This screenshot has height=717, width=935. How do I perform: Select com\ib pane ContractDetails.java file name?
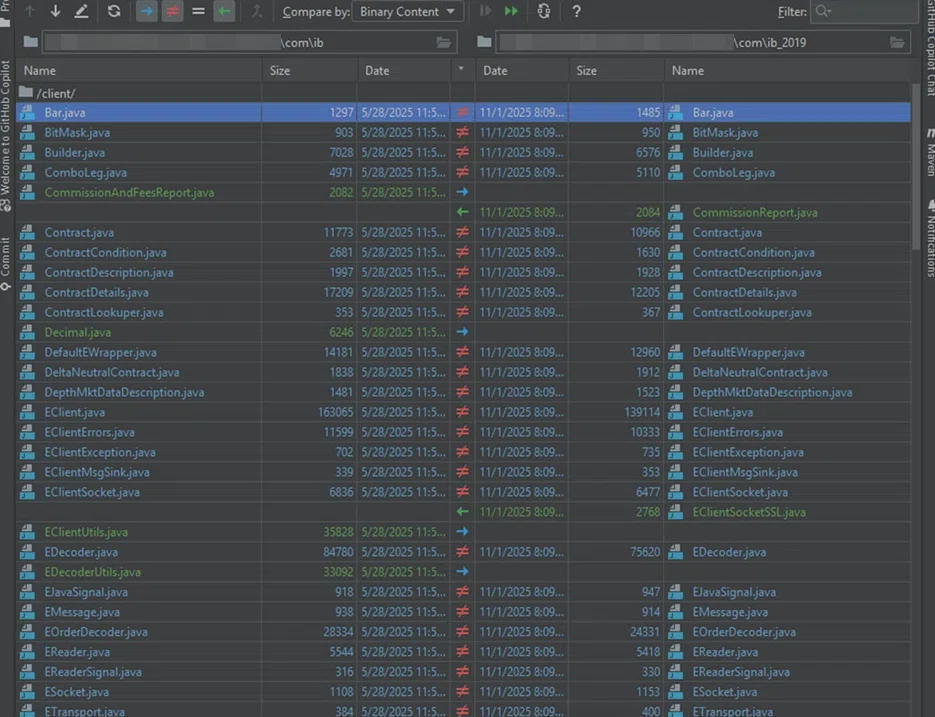[x=97, y=292]
